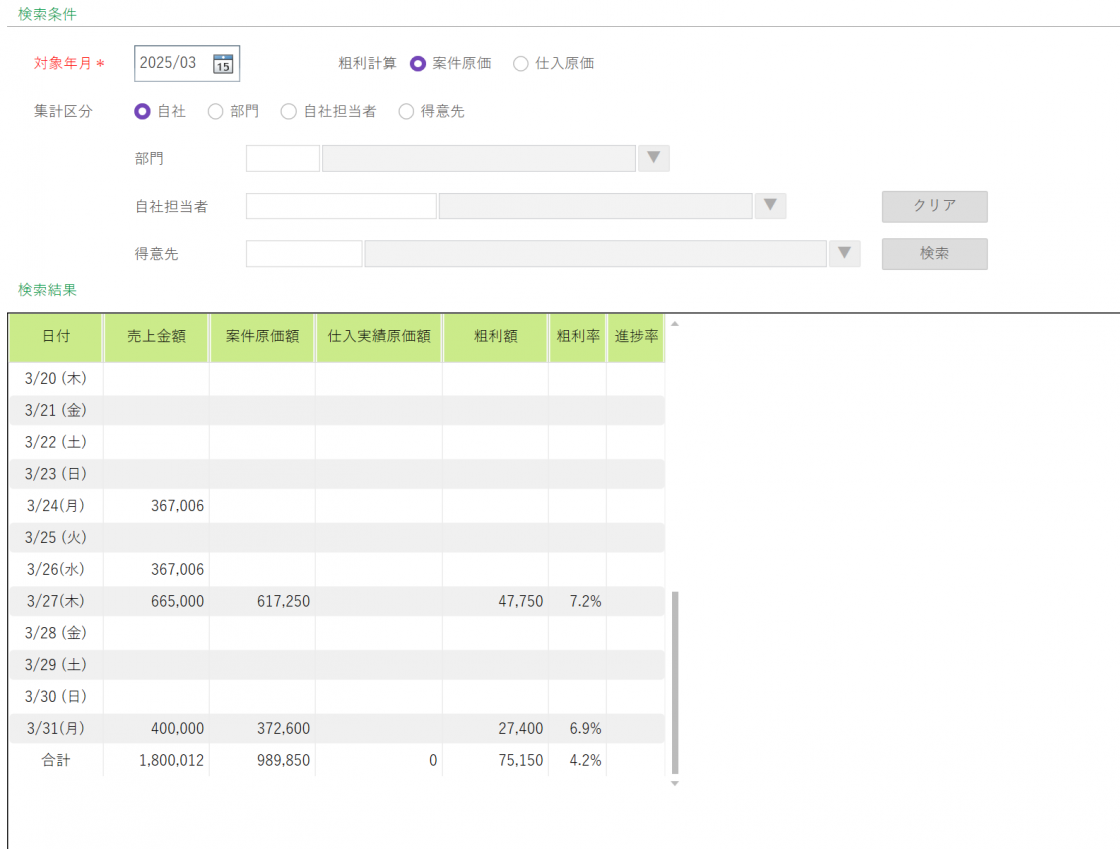
Task: Choose 部門 as 集計区分
Action: [215, 112]
